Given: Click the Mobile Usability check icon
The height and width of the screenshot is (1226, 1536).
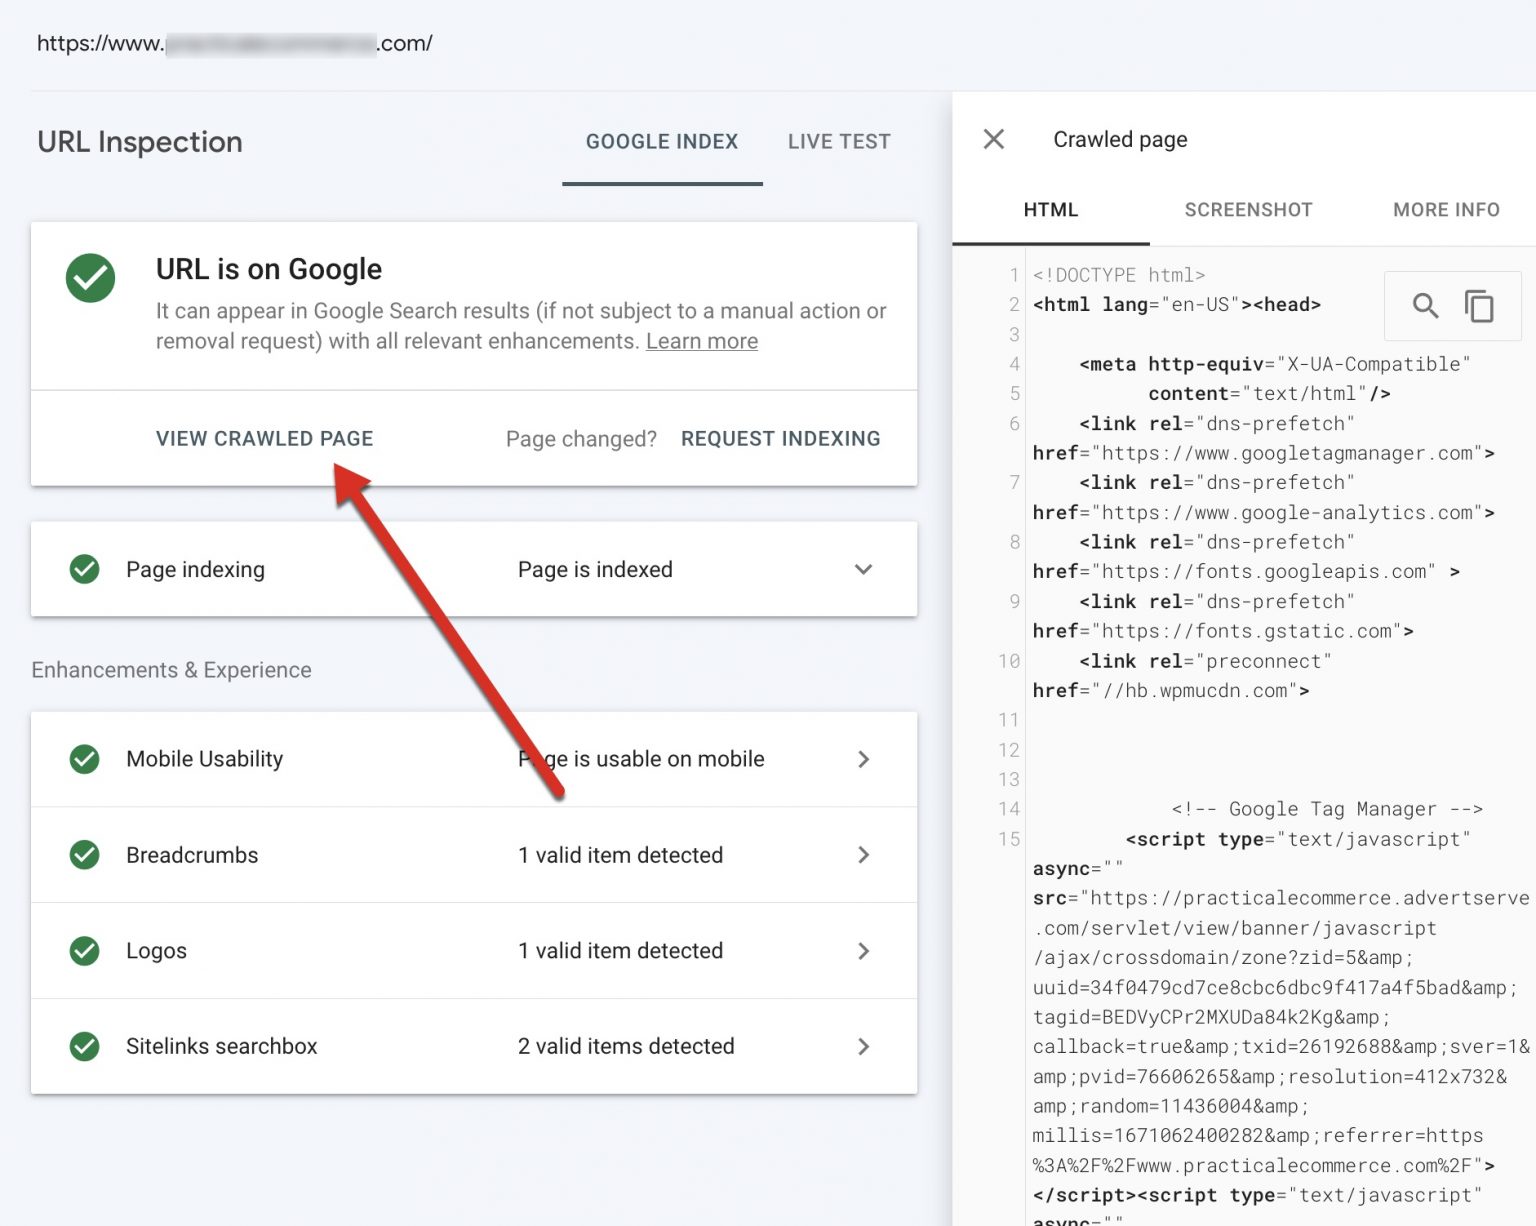Looking at the screenshot, I should click(x=85, y=759).
